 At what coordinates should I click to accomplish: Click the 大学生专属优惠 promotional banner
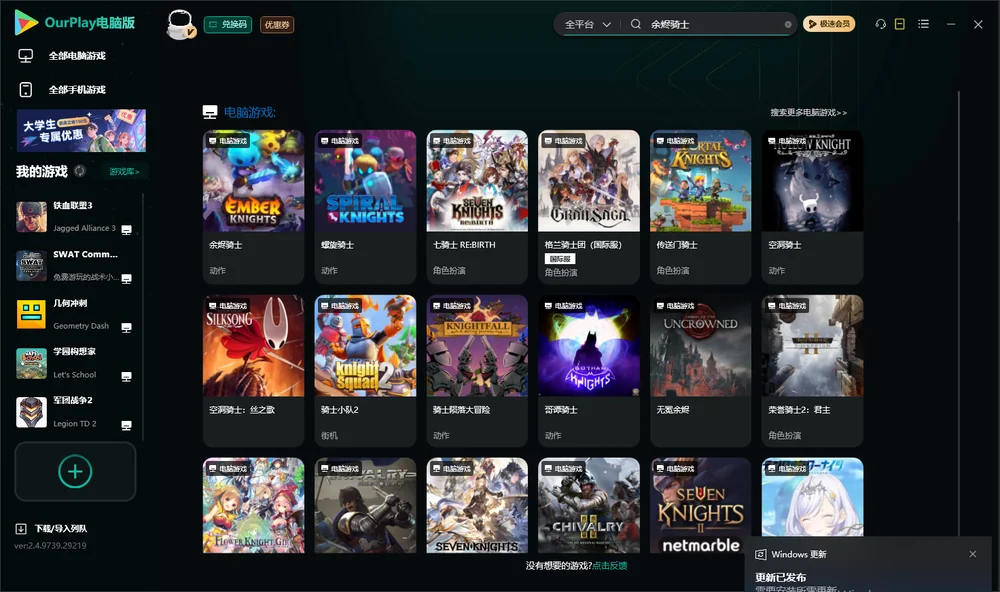tap(81, 130)
